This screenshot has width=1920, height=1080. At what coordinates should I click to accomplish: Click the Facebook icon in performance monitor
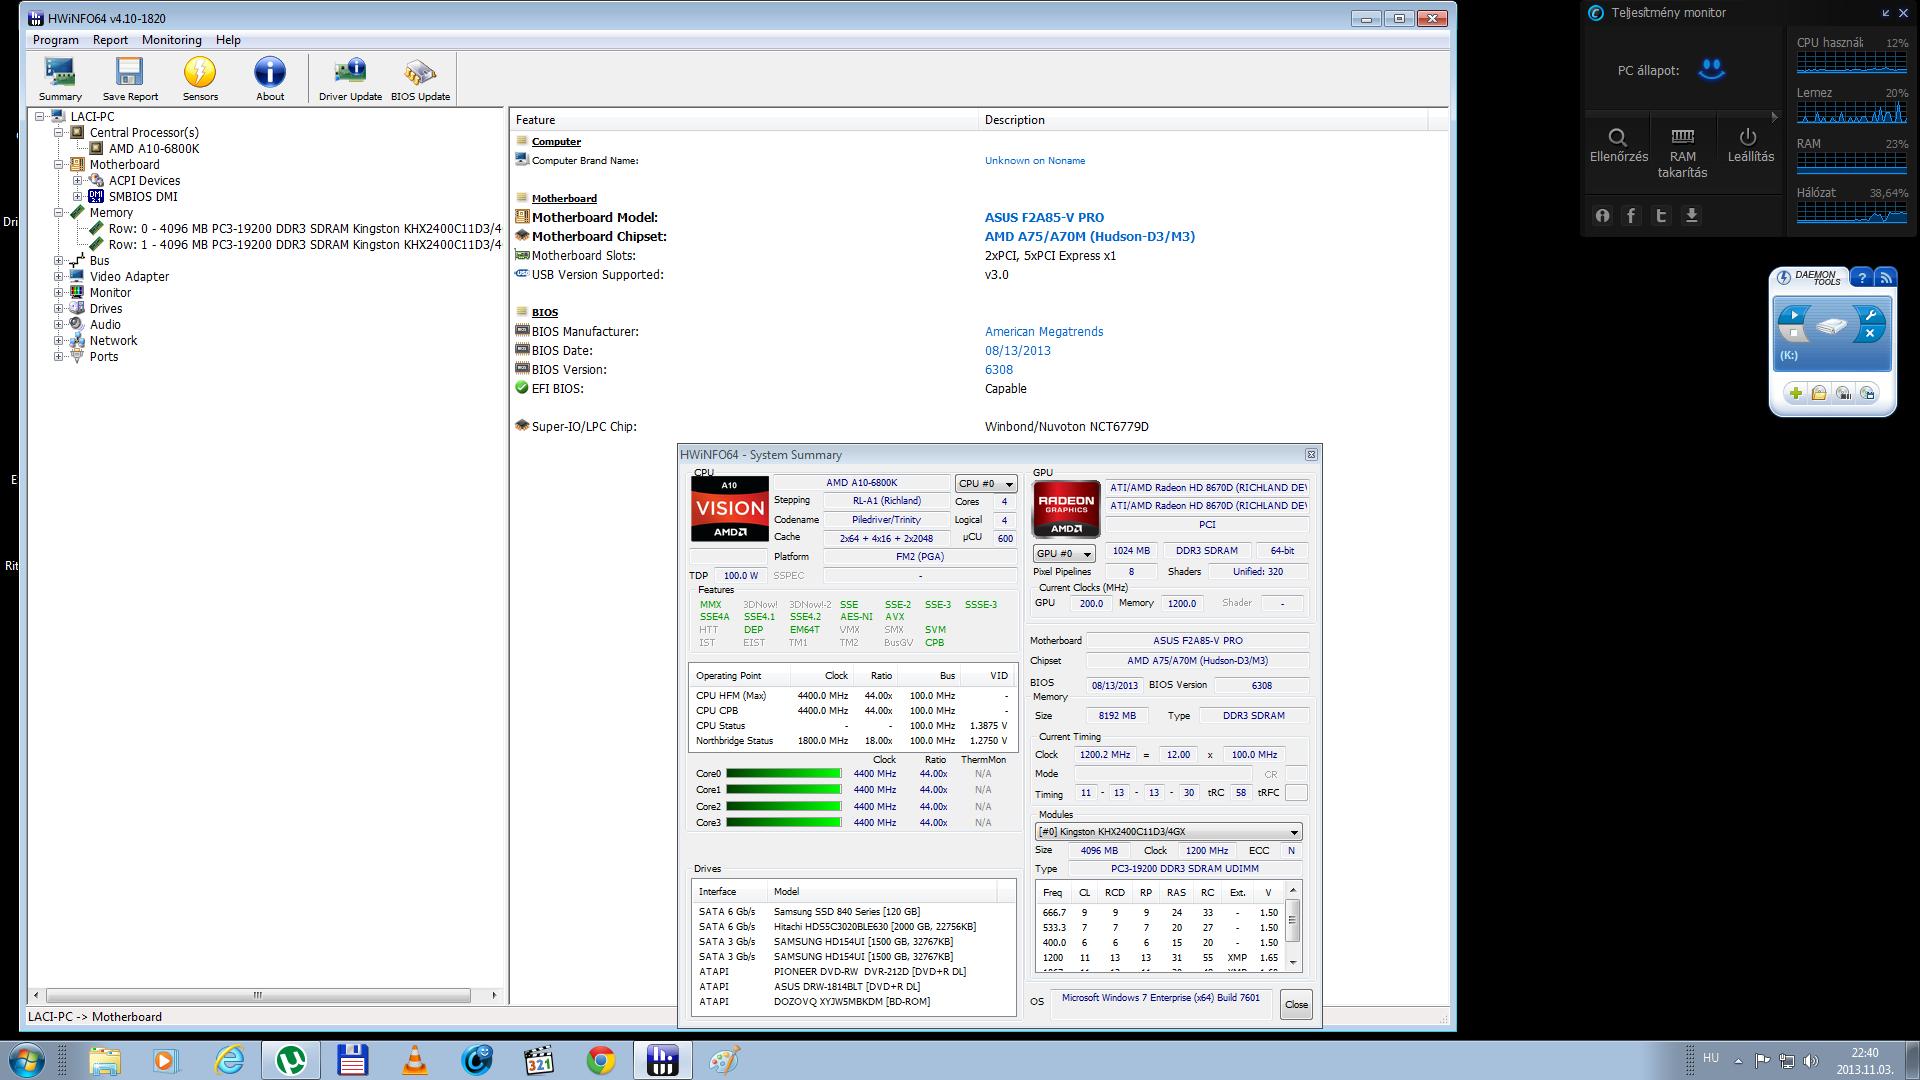tap(1632, 215)
